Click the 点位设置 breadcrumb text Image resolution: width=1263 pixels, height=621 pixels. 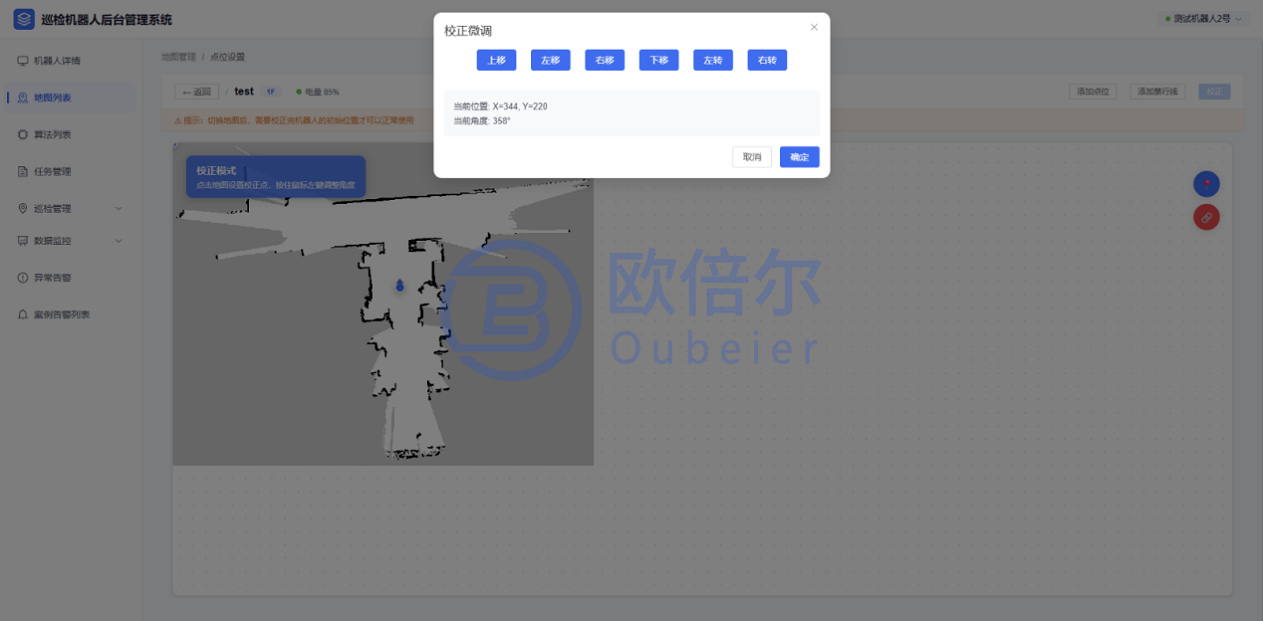(x=228, y=57)
